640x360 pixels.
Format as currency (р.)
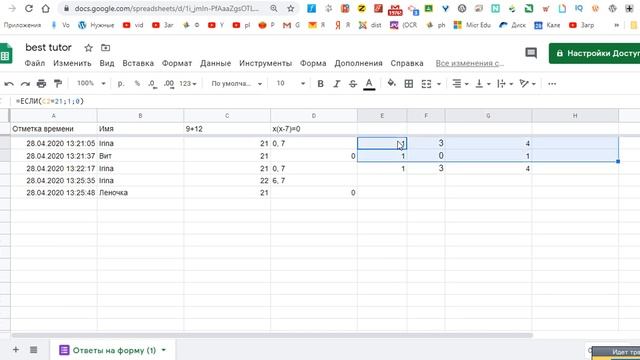(121, 83)
